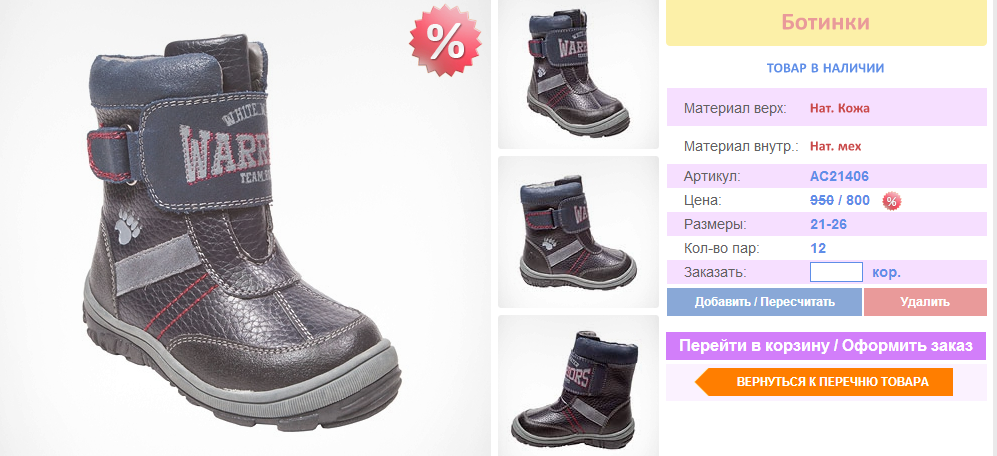Click the Добавить / Пересчитать button

click(x=764, y=302)
